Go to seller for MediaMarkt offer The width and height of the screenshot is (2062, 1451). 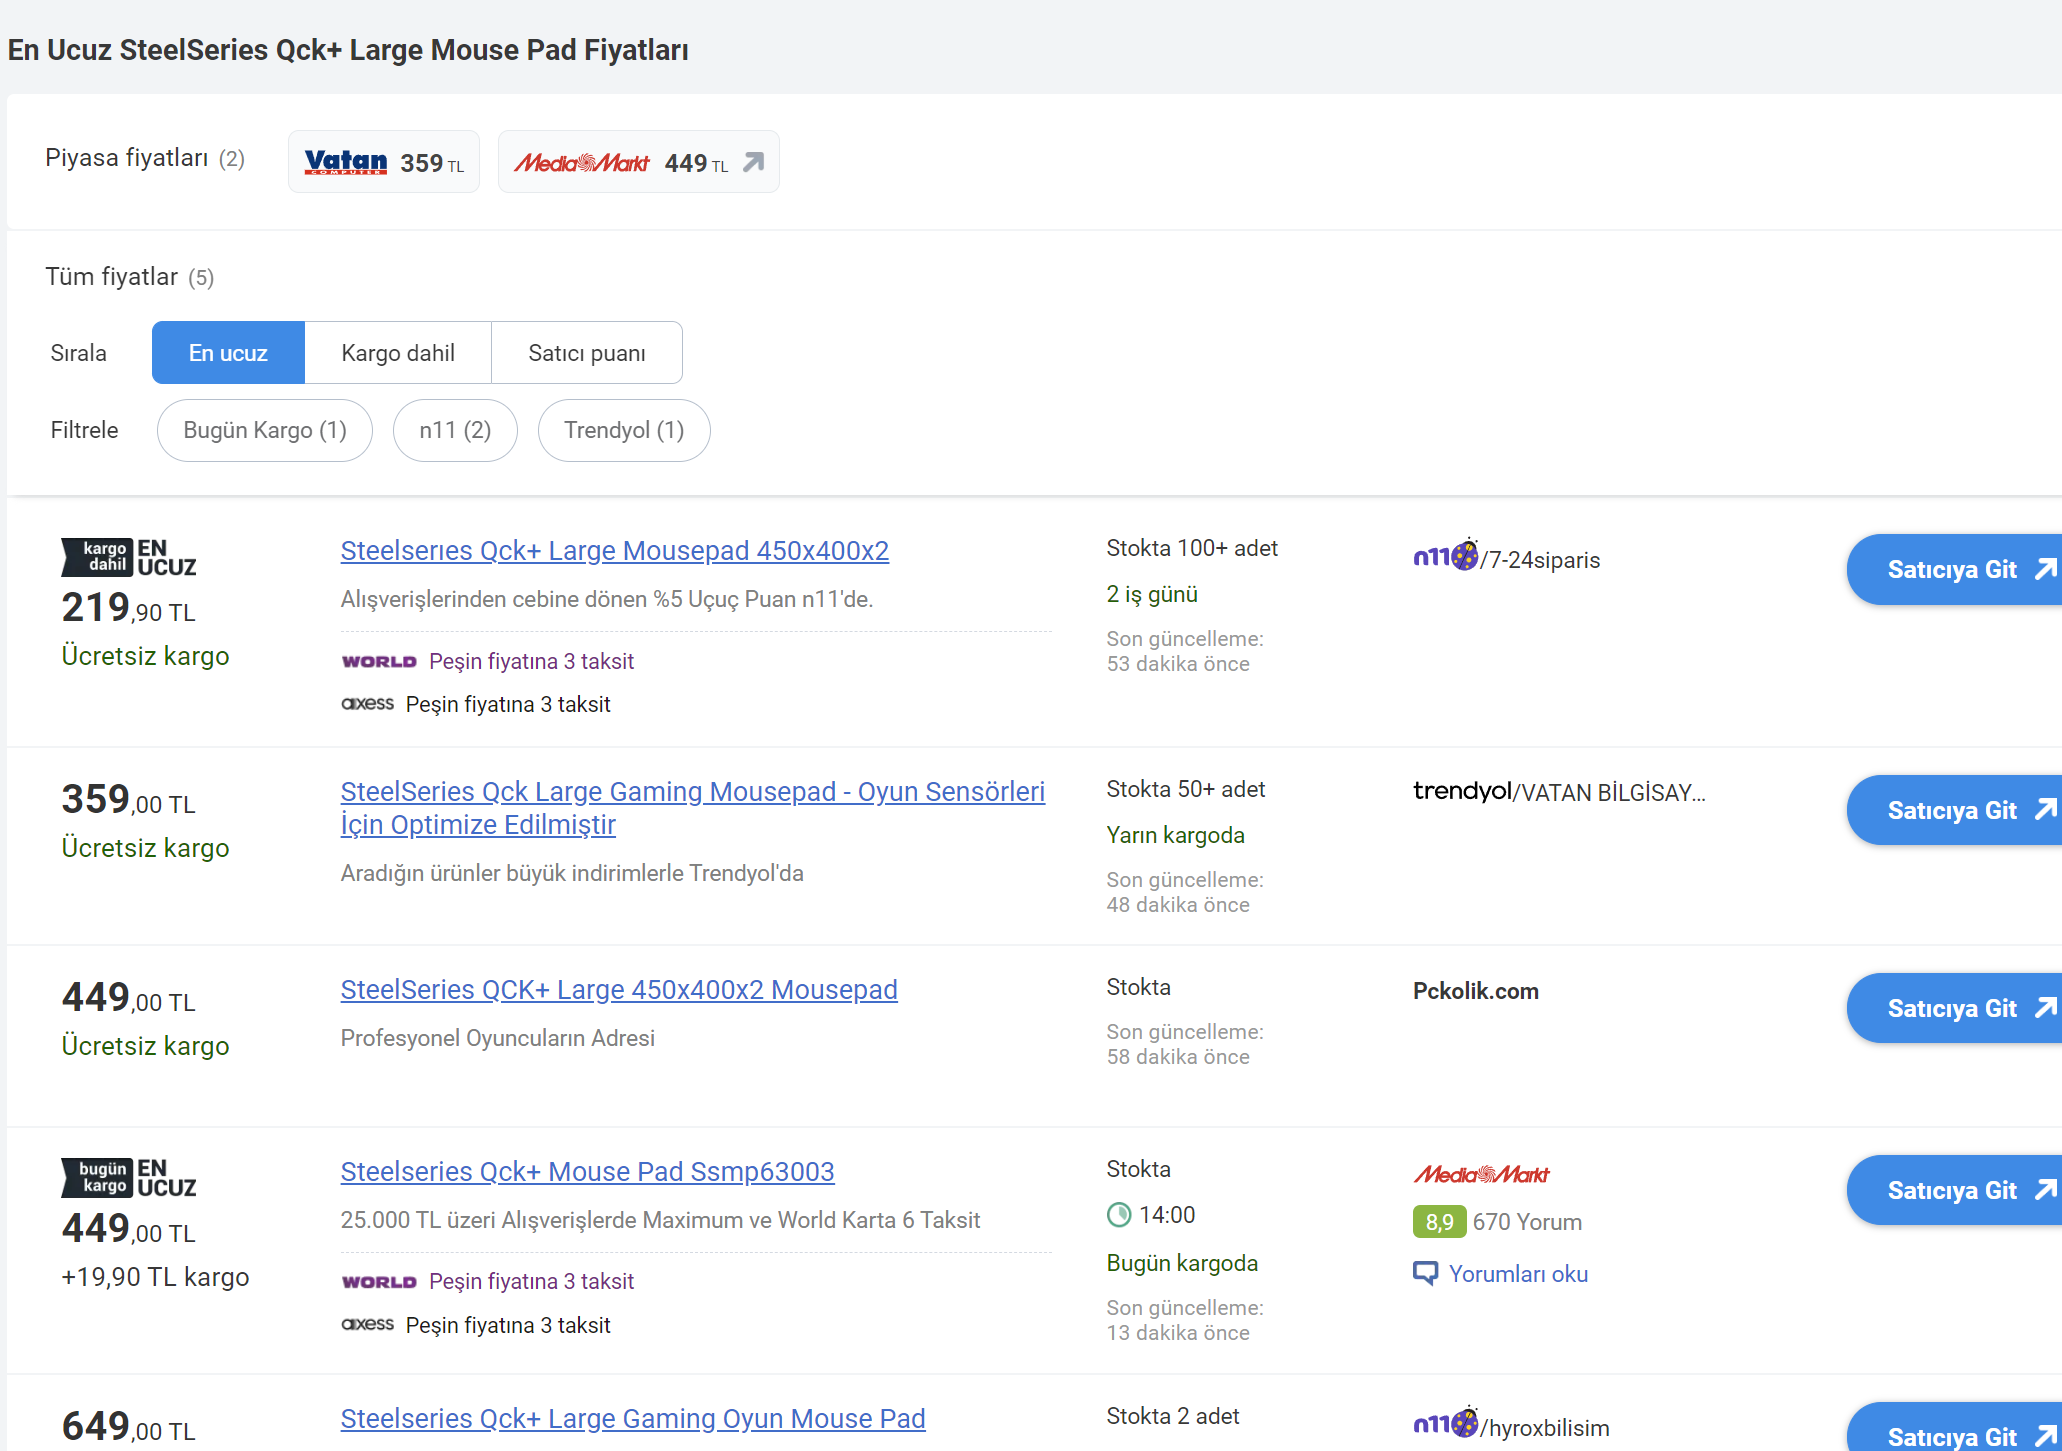pyautogui.click(x=1954, y=1191)
